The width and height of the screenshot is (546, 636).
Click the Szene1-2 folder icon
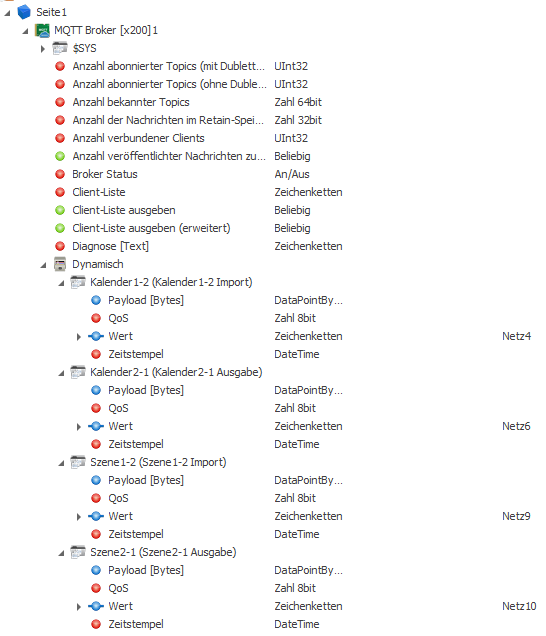coord(78,462)
